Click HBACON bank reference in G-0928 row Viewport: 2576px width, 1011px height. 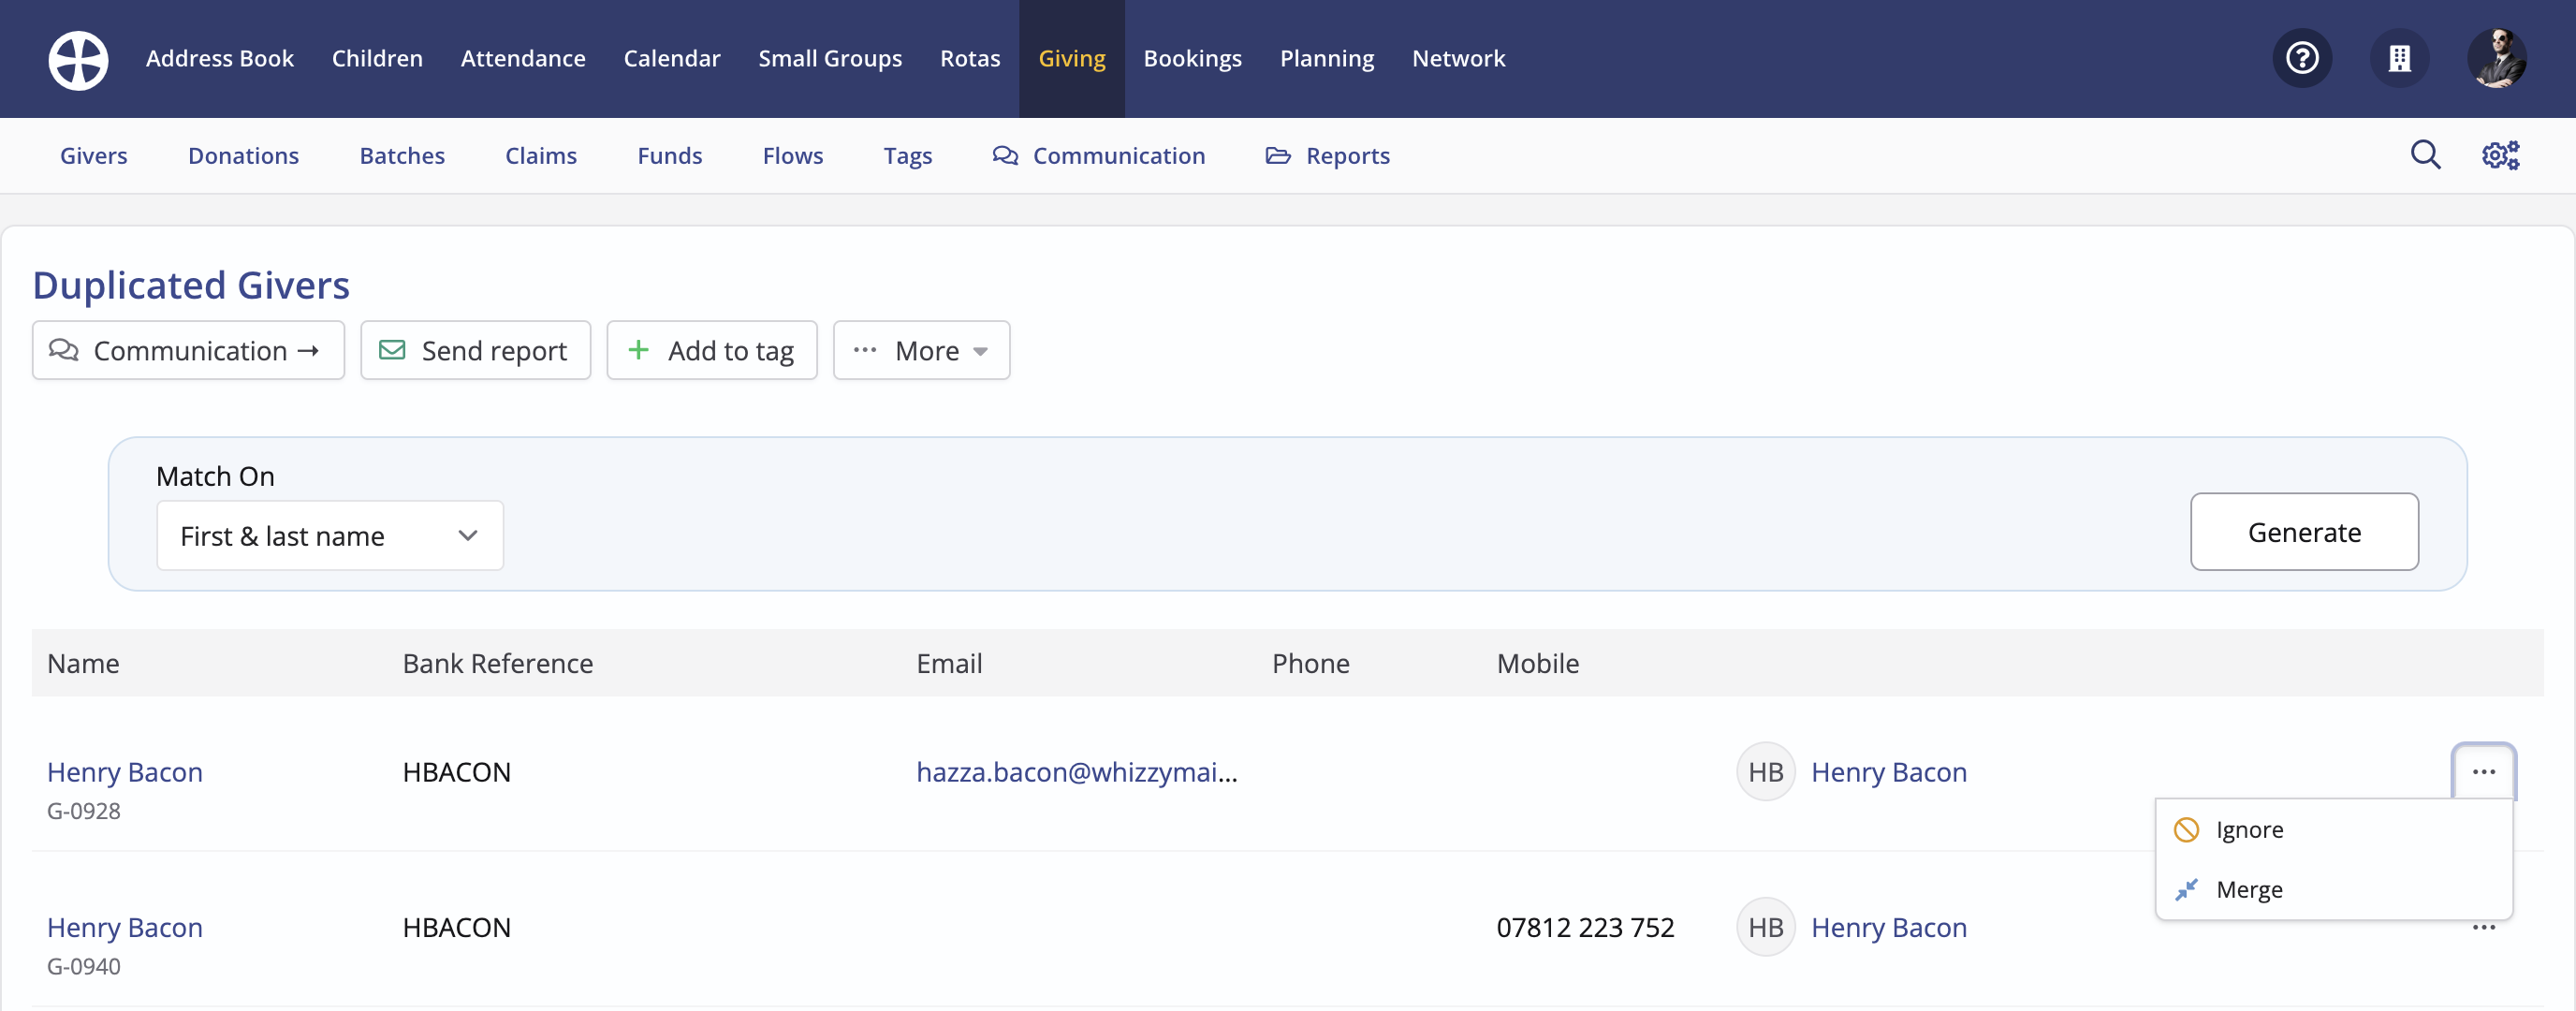click(x=456, y=771)
